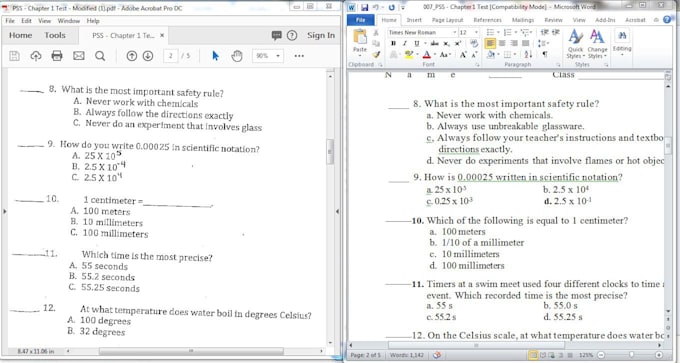Click the Redo icon in Word
Viewport: 680px width, 363px height.
(392, 7)
